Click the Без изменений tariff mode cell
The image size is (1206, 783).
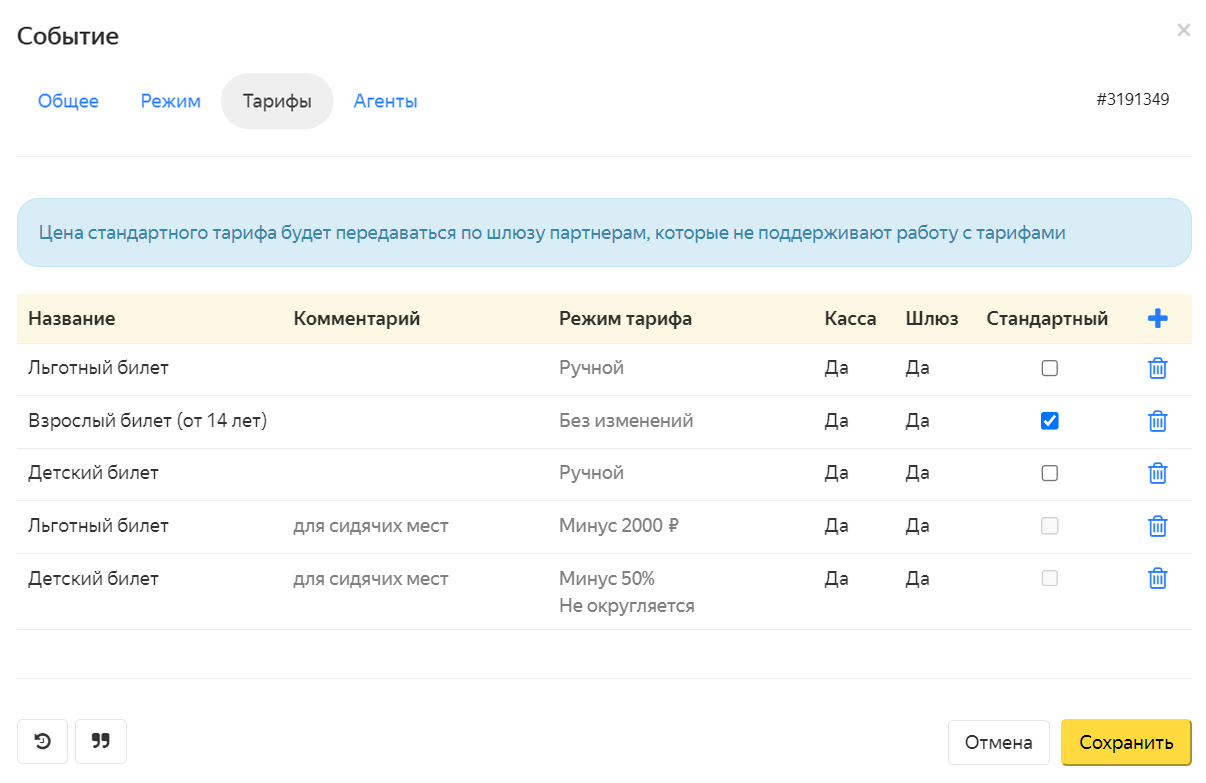click(x=626, y=421)
